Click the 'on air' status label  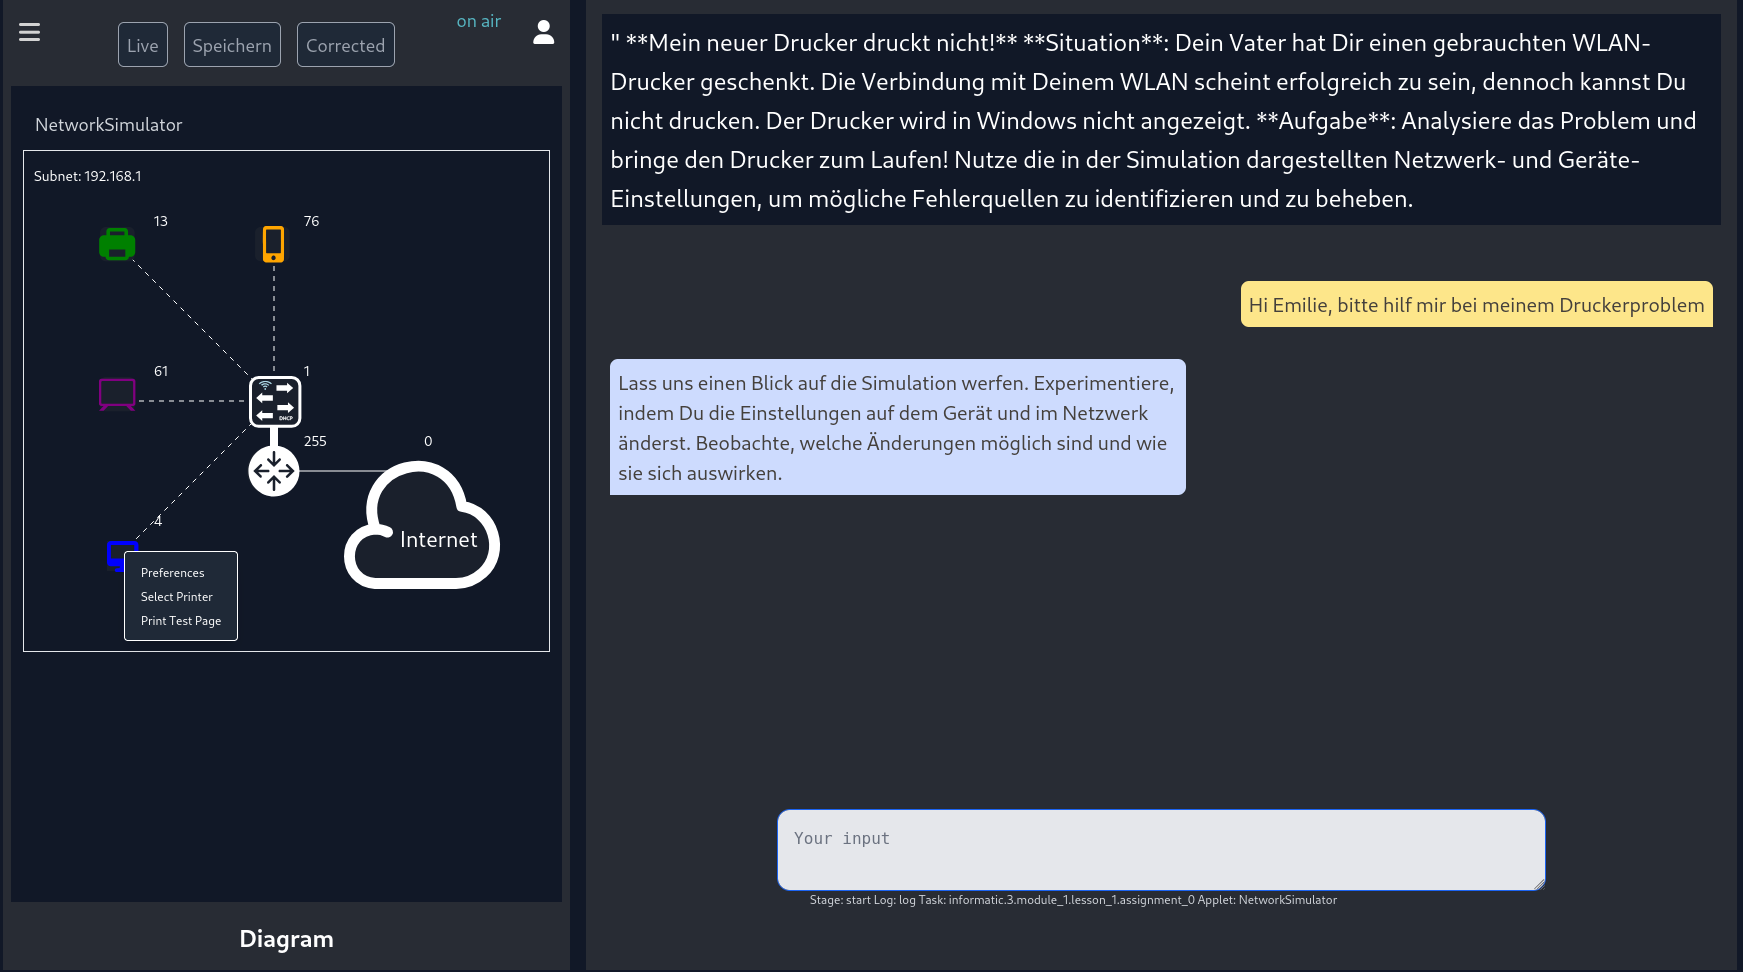point(478,21)
